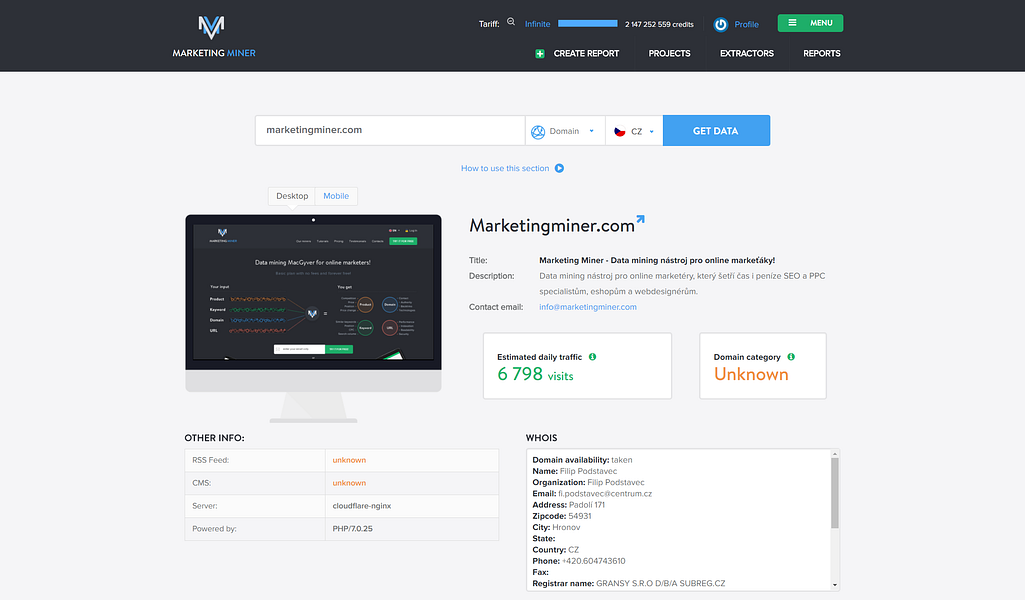Open the EXTRACTORS section
Image resolution: width=1025 pixels, height=600 pixels.
pos(746,54)
